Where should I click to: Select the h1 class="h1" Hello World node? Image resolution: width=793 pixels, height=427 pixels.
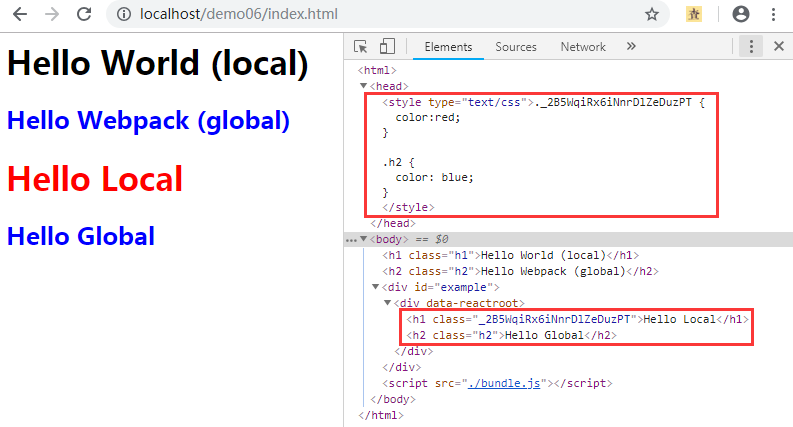click(x=510, y=255)
